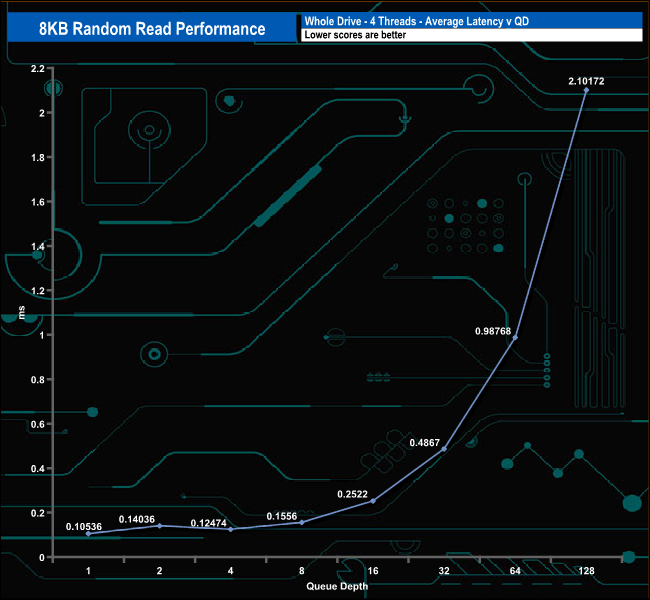The image size is (650, 600).
Task: Click the 0.4867 data label
Action: (x=427, y=441)
